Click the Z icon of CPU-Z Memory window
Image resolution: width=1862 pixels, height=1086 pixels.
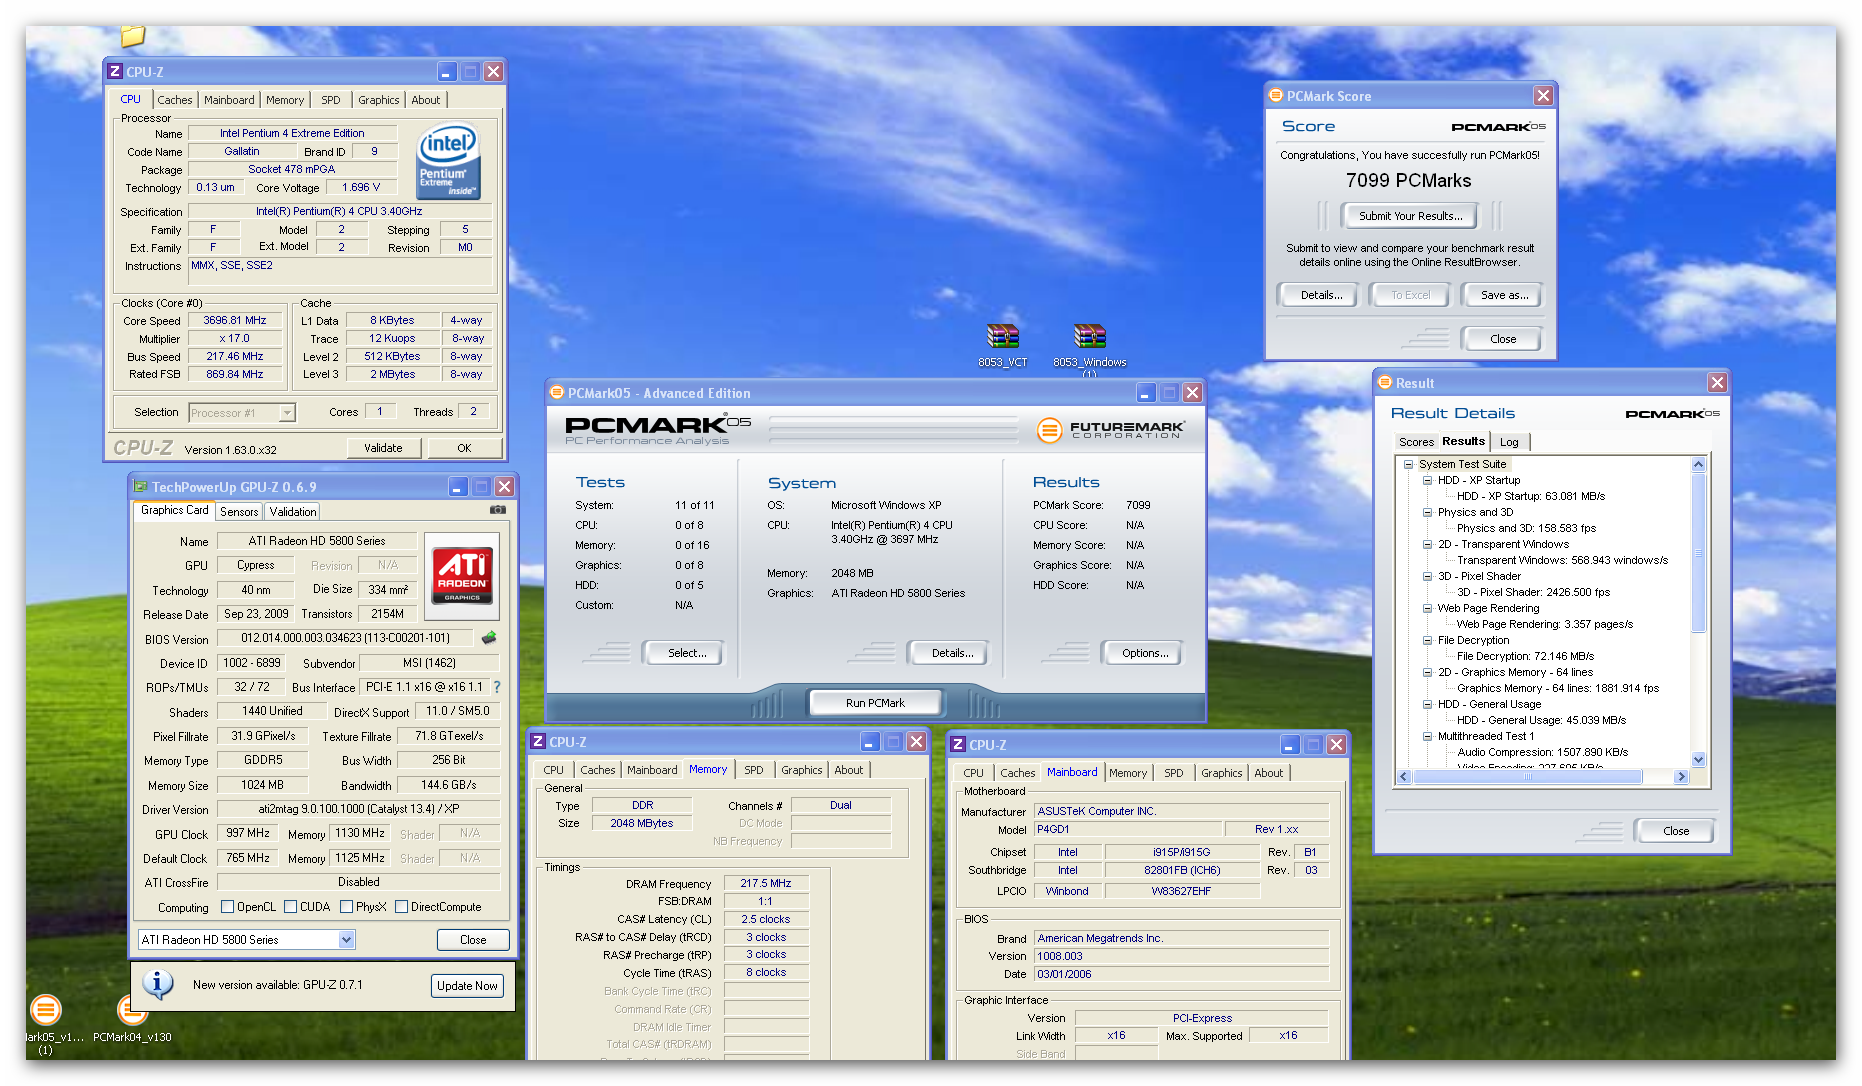click(538, 741)
